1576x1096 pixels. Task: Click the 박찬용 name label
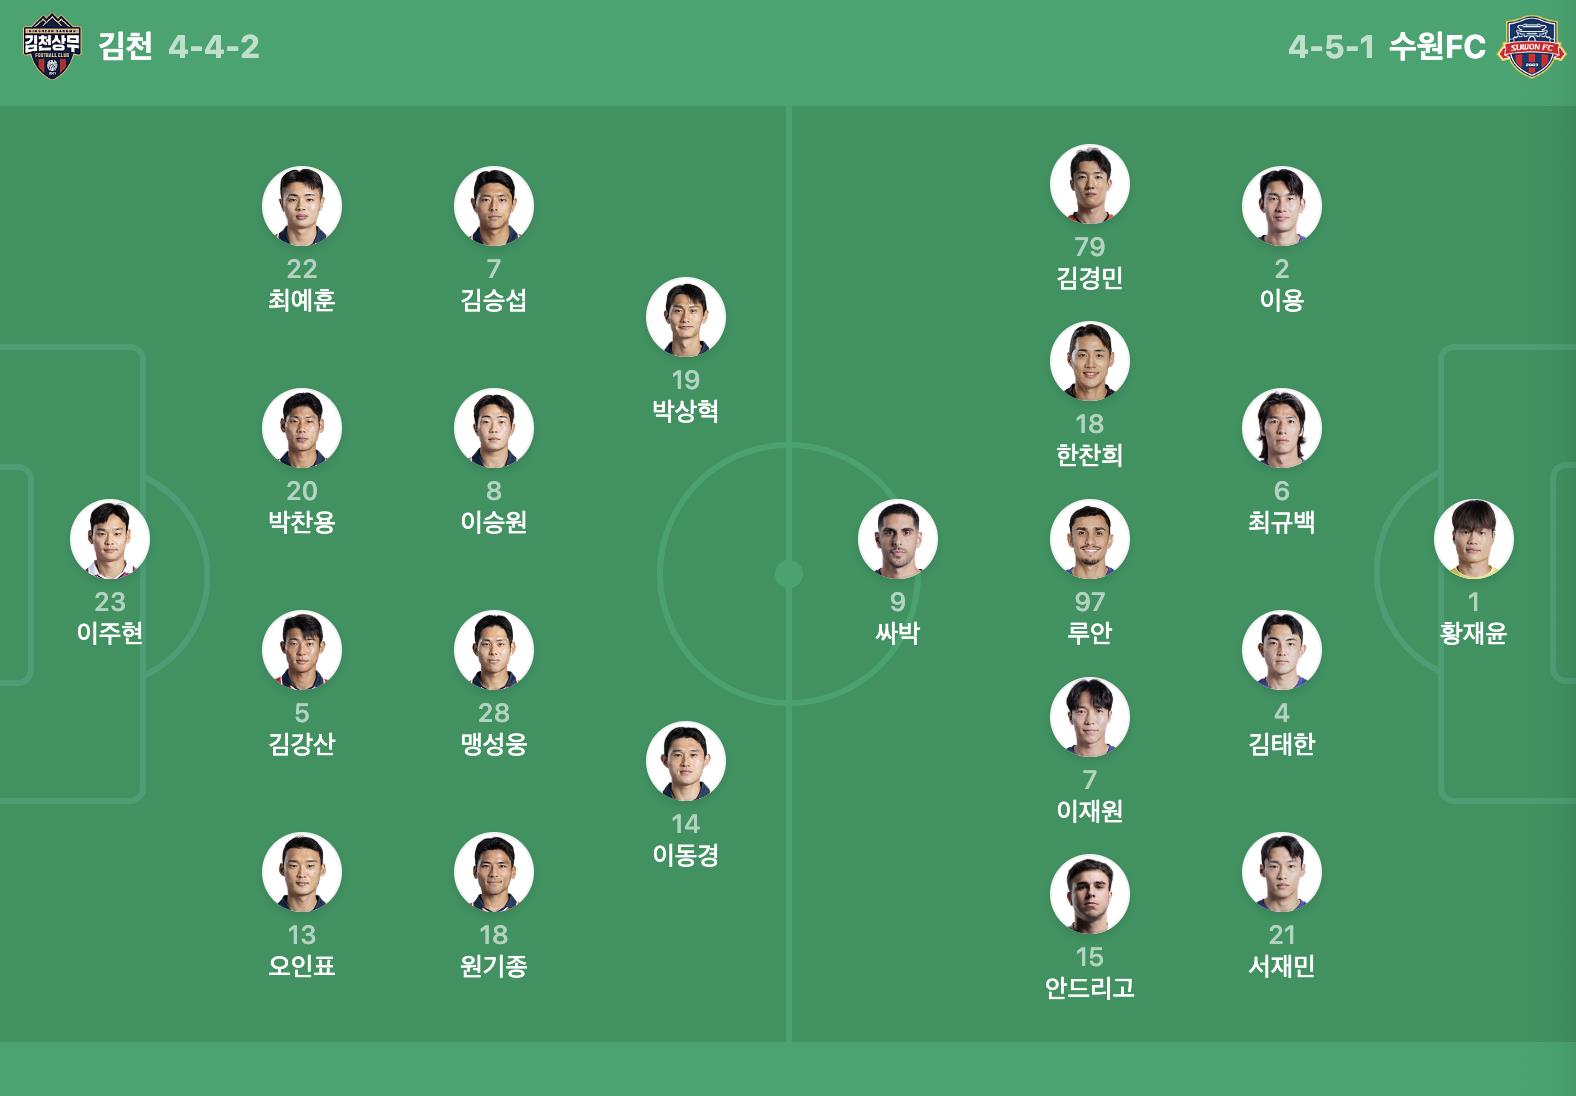pyautogui.click(x=302, y=522)
